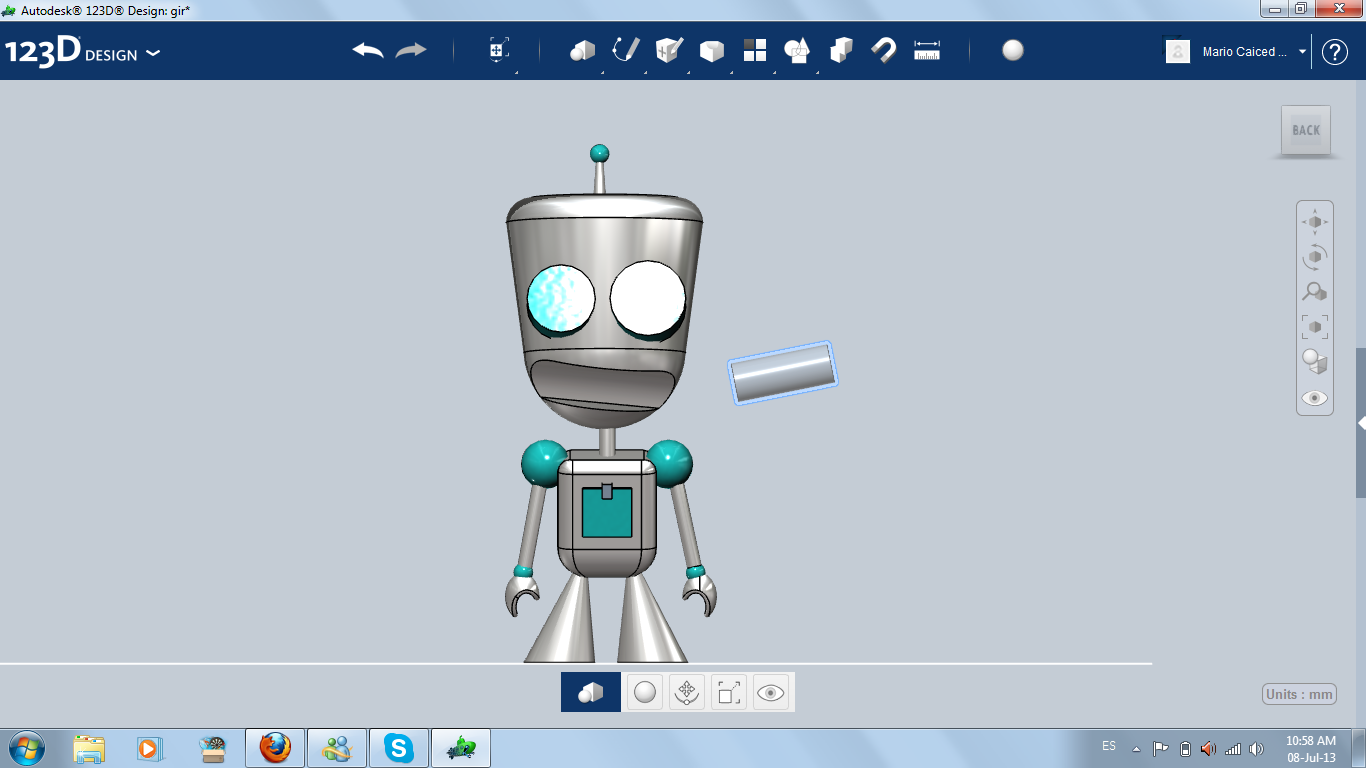Click the Fit to view icon
Viewport: 1366px width, 768px height.
[x=1315, y=326]
